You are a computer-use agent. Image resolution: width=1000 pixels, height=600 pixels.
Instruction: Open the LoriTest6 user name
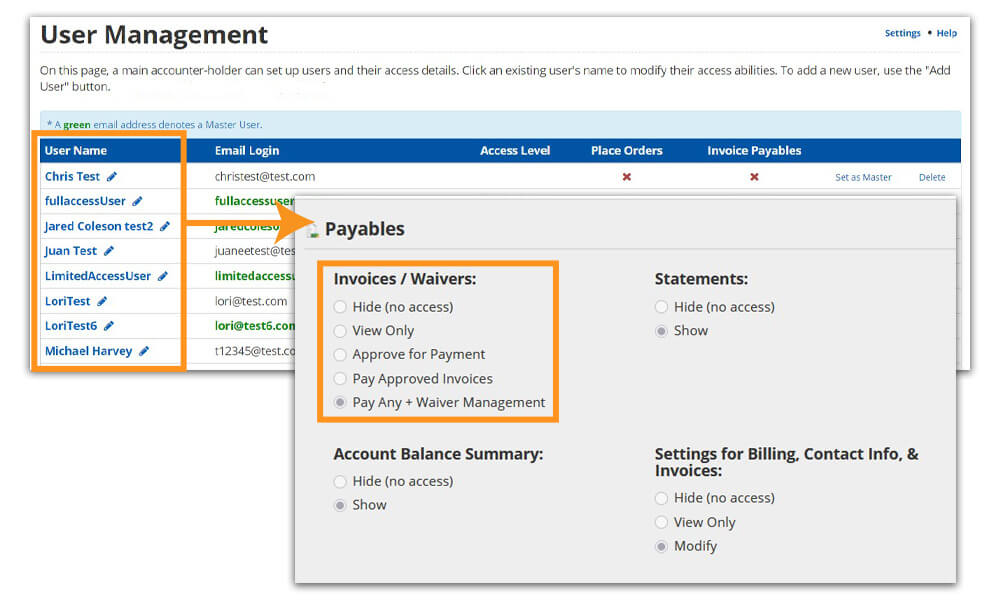(x=71, y=326)
